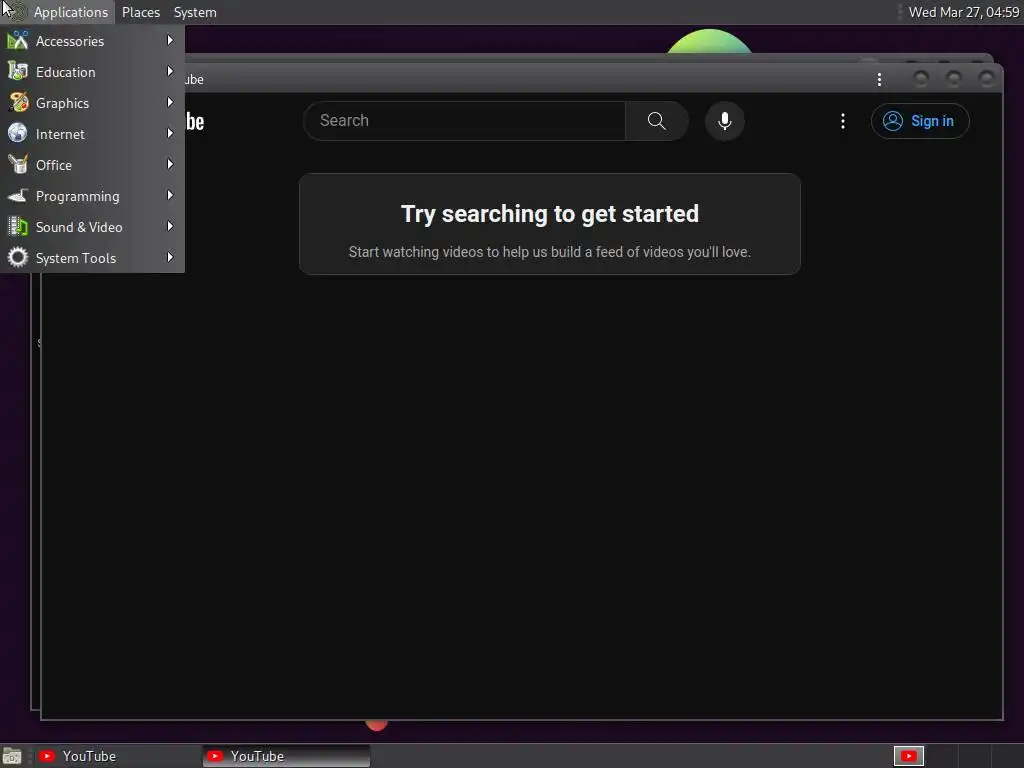
Task: Click the YouTube tray icon in bottom panel
Action: [x=908, y=756]
